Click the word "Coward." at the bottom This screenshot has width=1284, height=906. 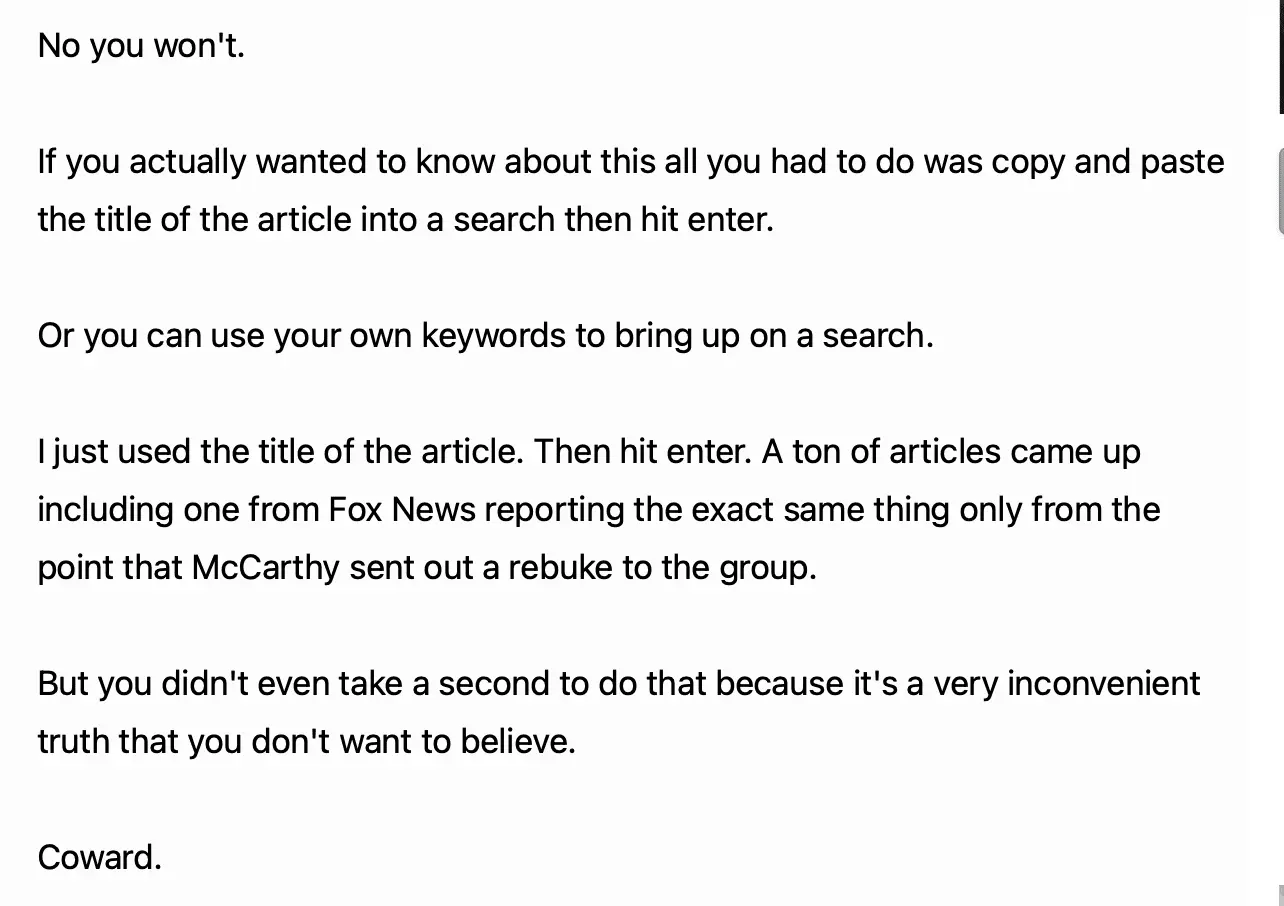[x=99, y=857]
